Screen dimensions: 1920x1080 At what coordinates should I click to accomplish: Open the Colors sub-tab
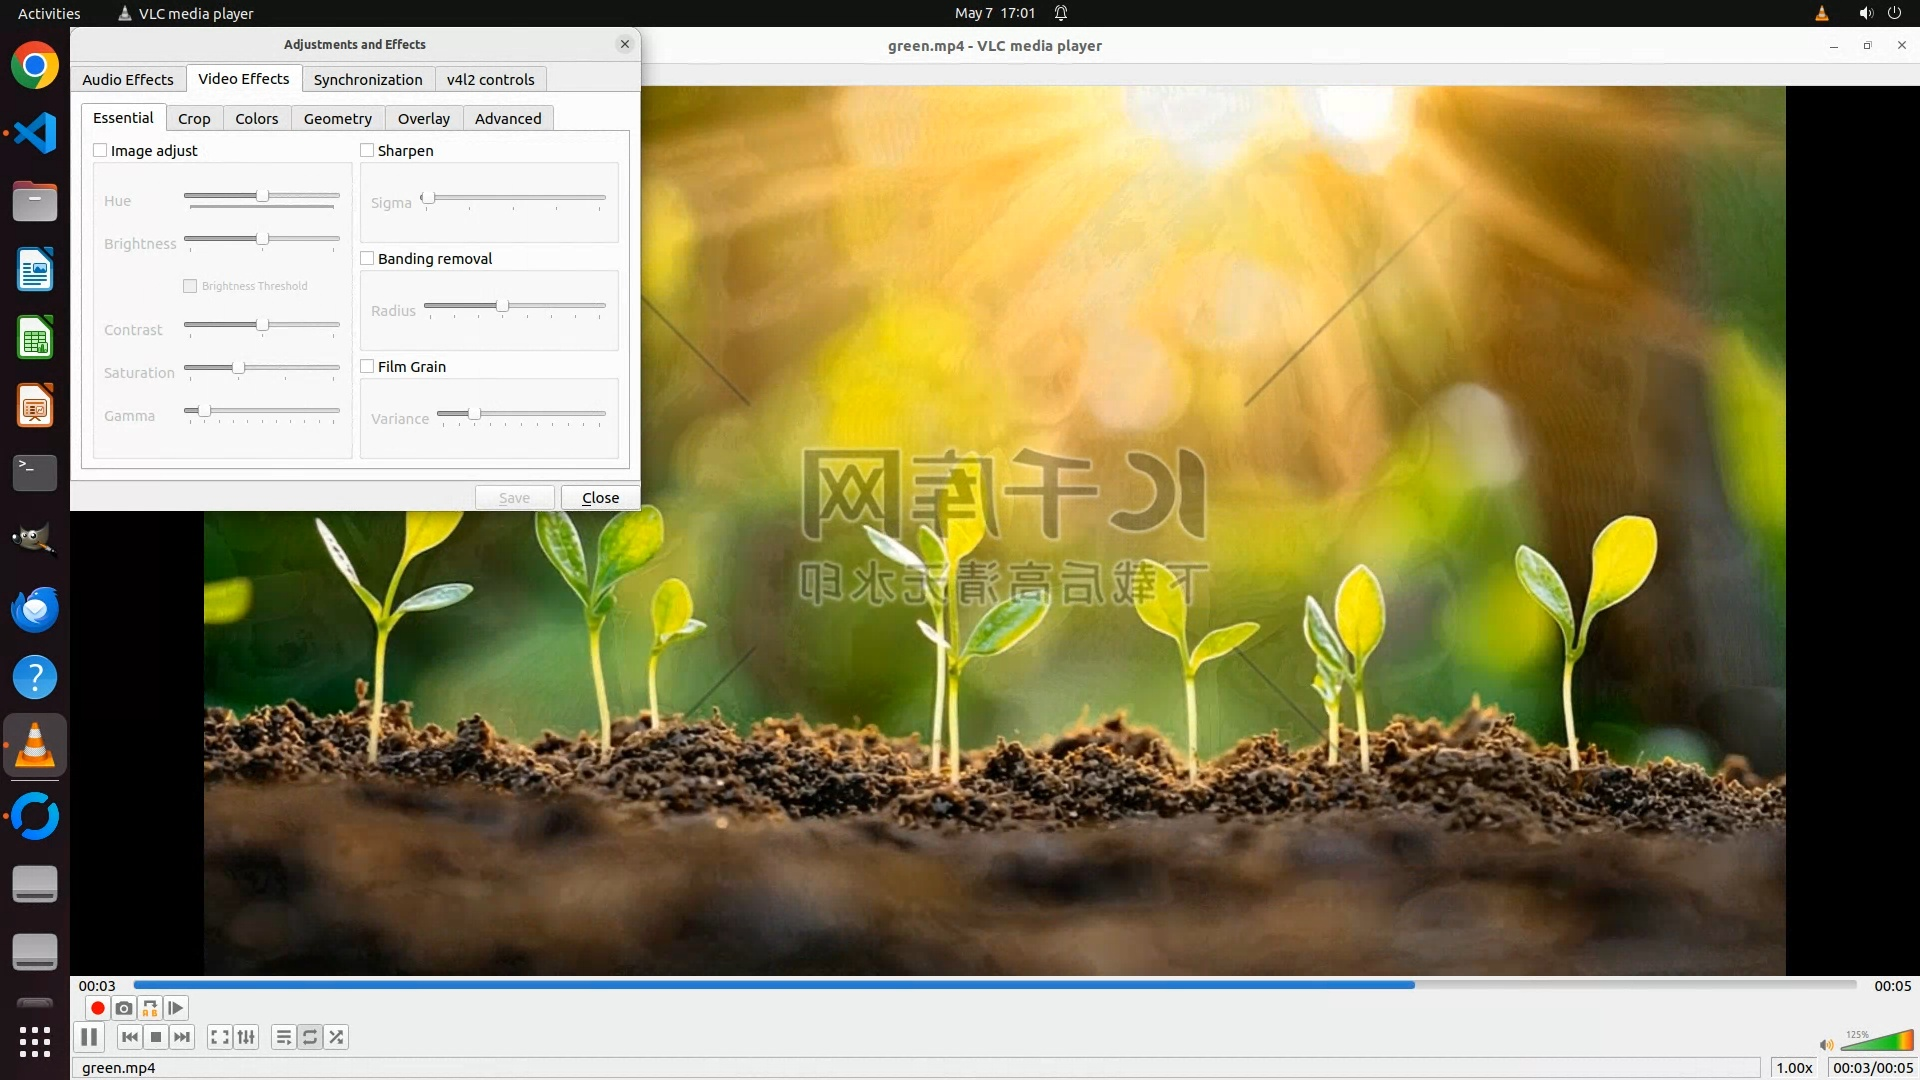(256, 118)
